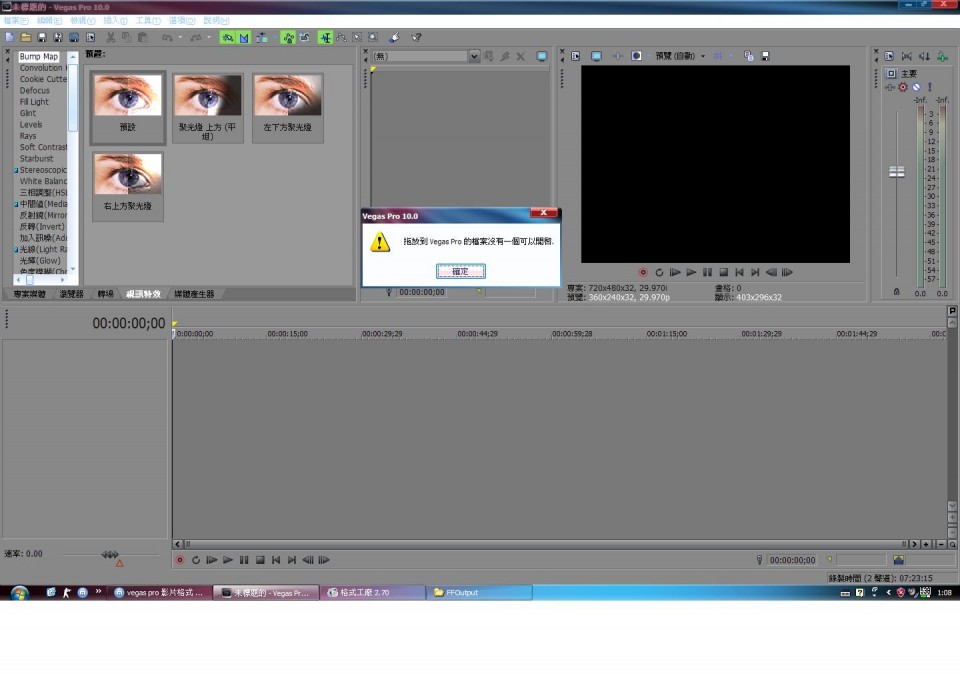Open the 工具(T) menu

pyautogui.click(x=148, y=21)
